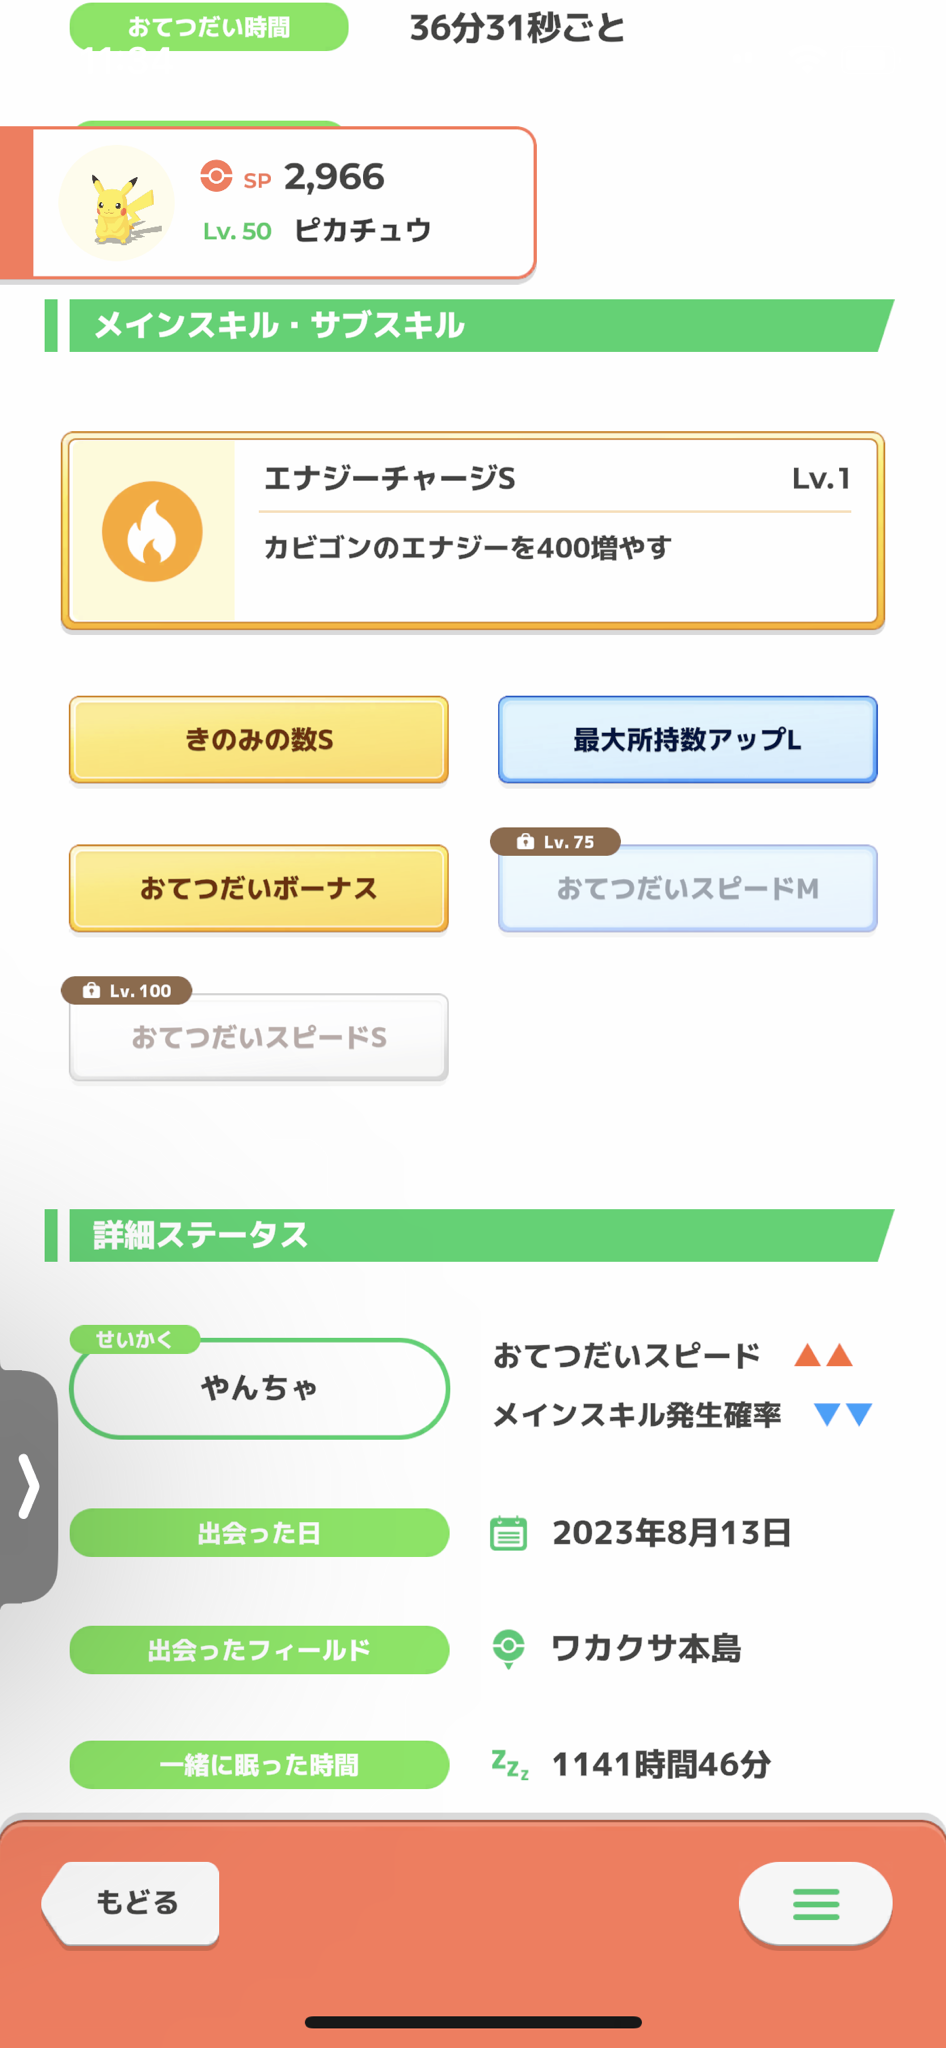Tap the Zzz sleep time icon
Image resolution: width=946 pixels, height=2048 pixels.
[510, 1764]
